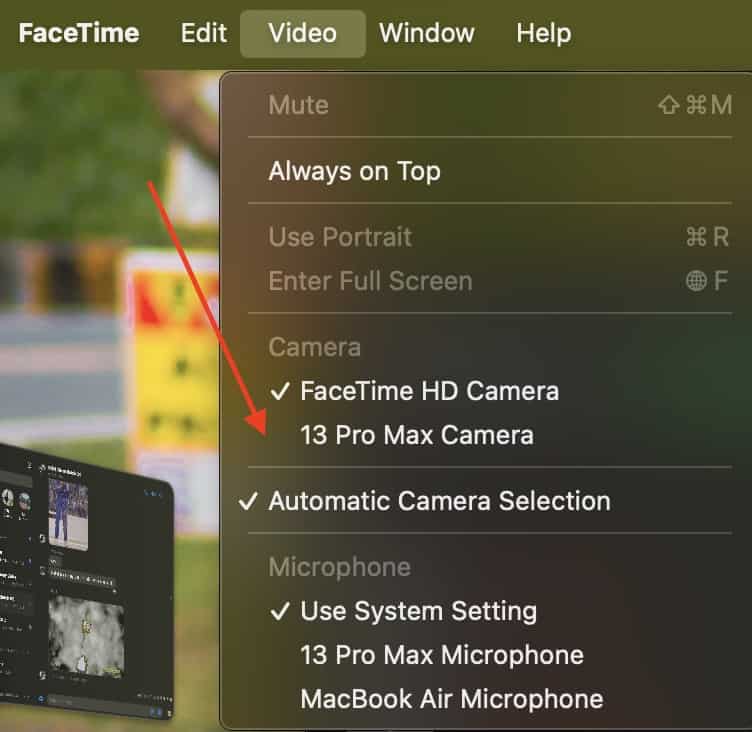The image size is (752, 732).
Task: Open the Edit menu
Action: click(204, 33)
